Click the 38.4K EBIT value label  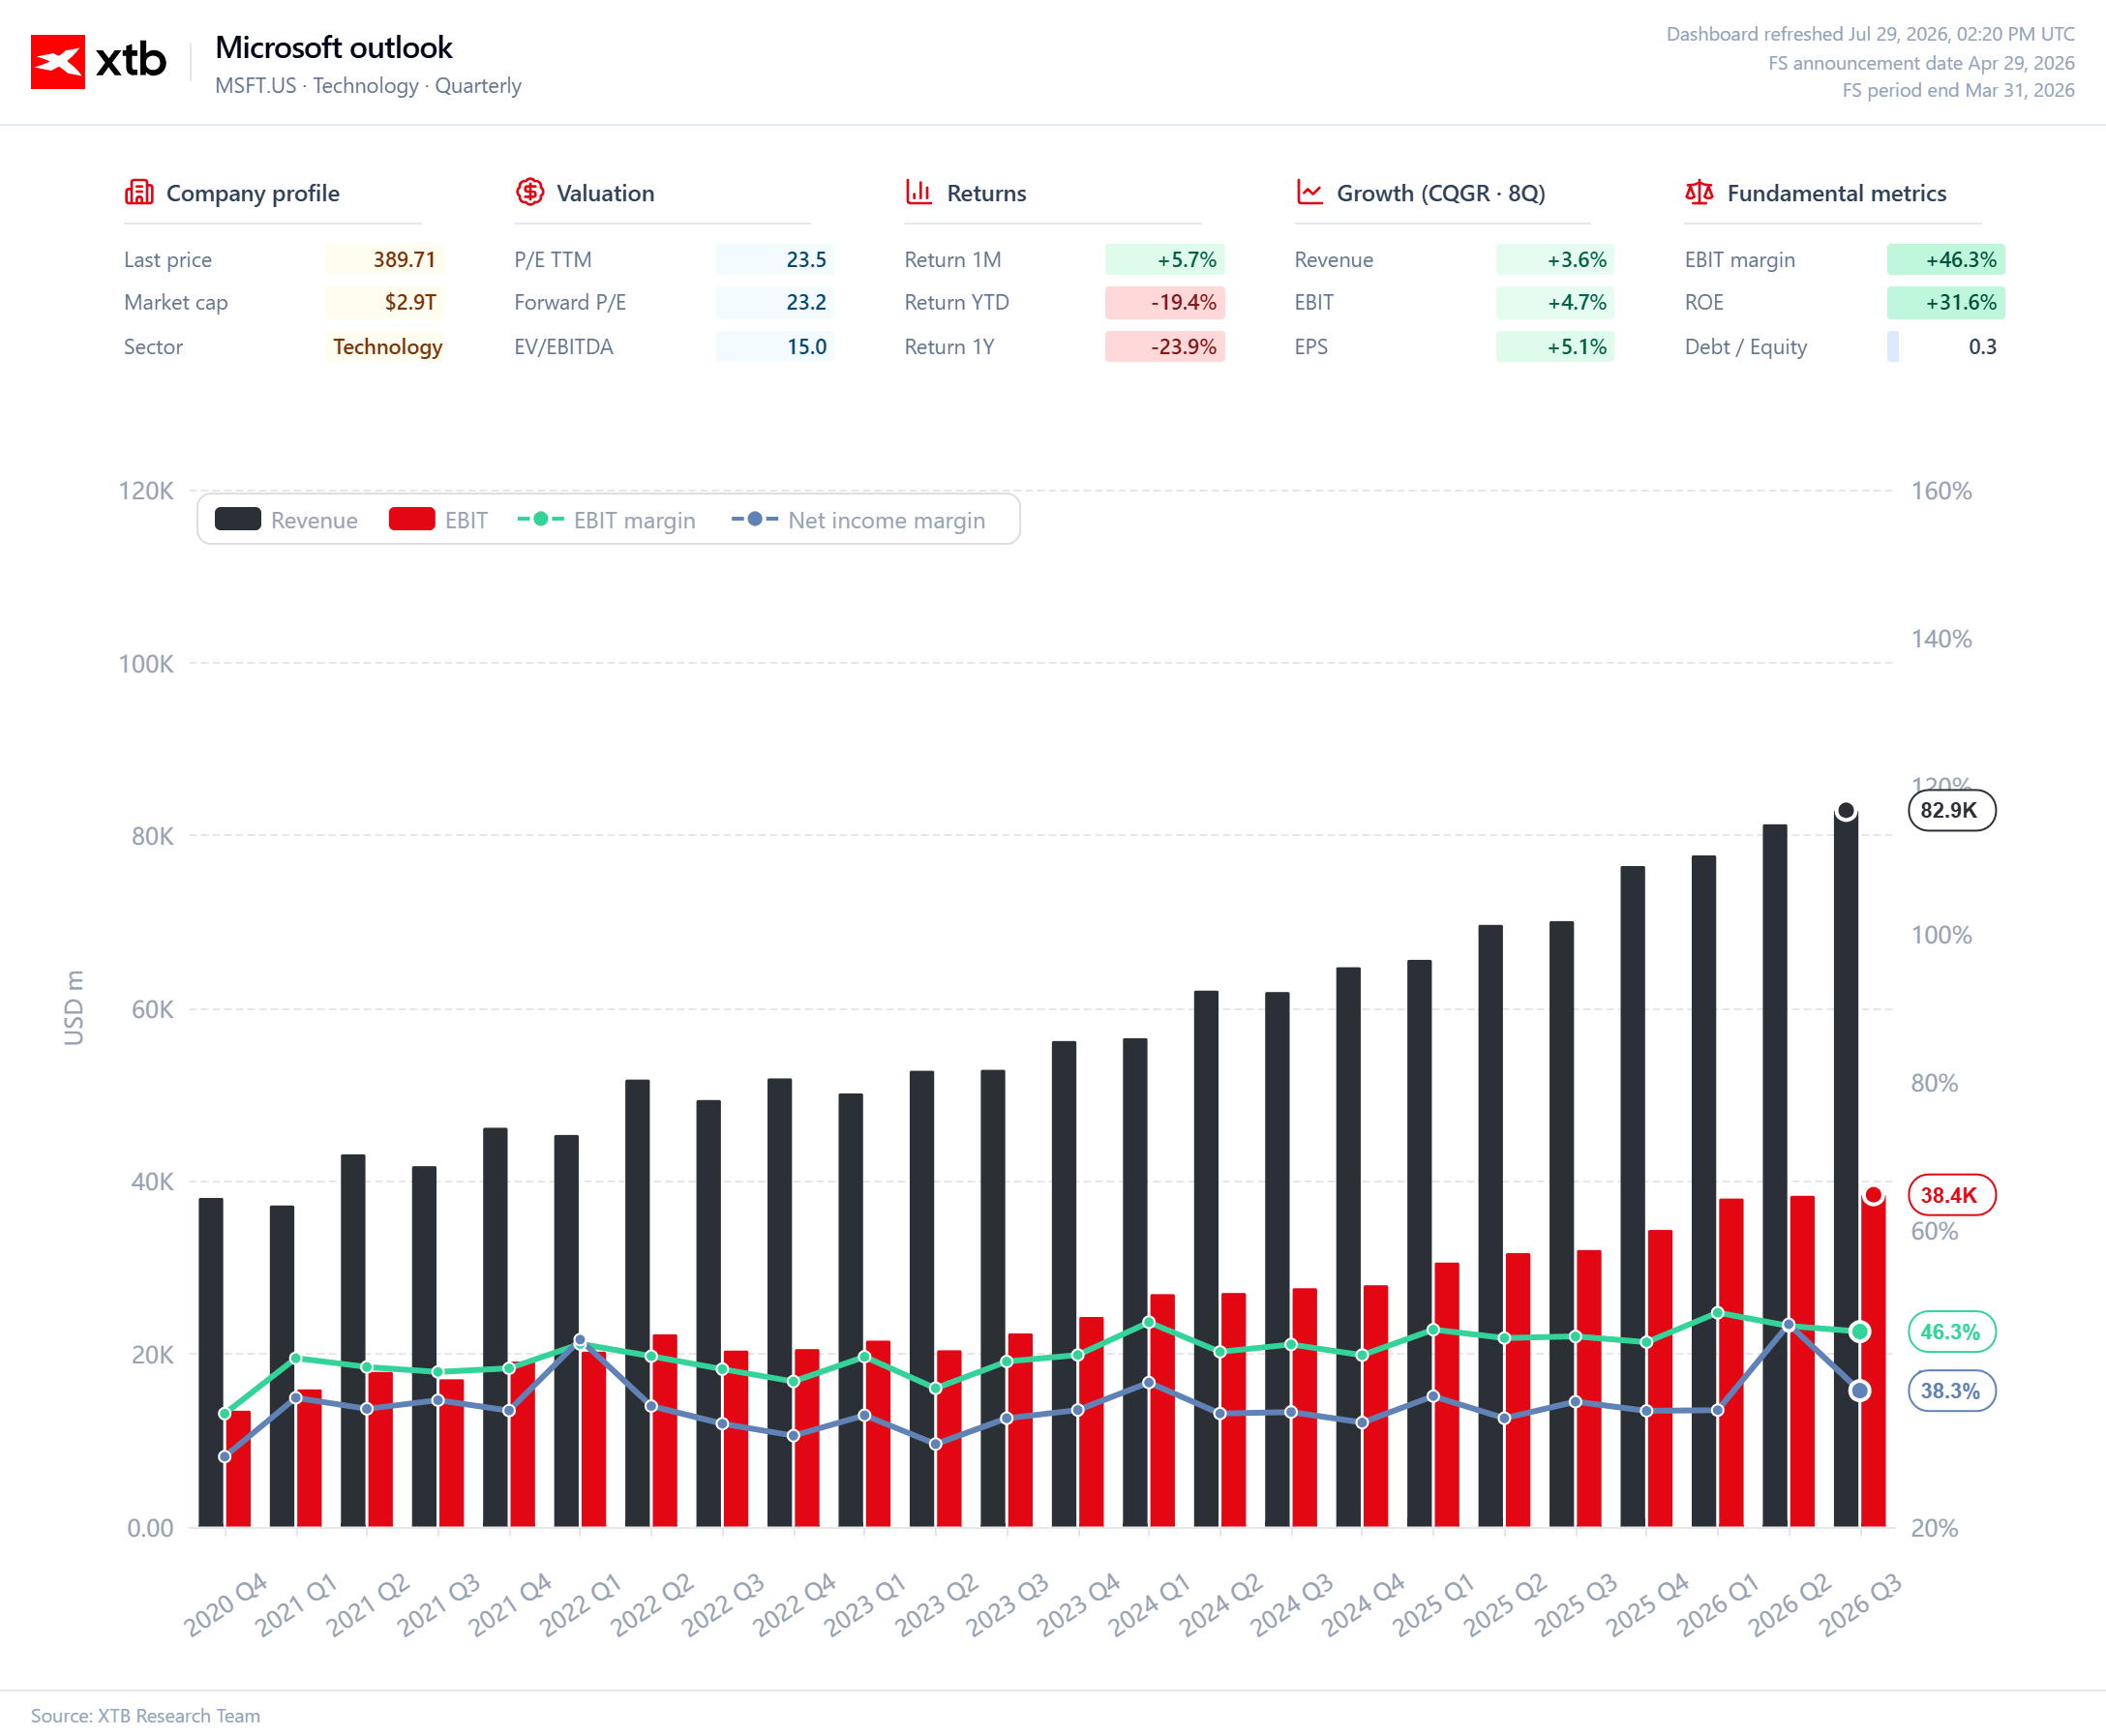[x=1951, y=1195]
